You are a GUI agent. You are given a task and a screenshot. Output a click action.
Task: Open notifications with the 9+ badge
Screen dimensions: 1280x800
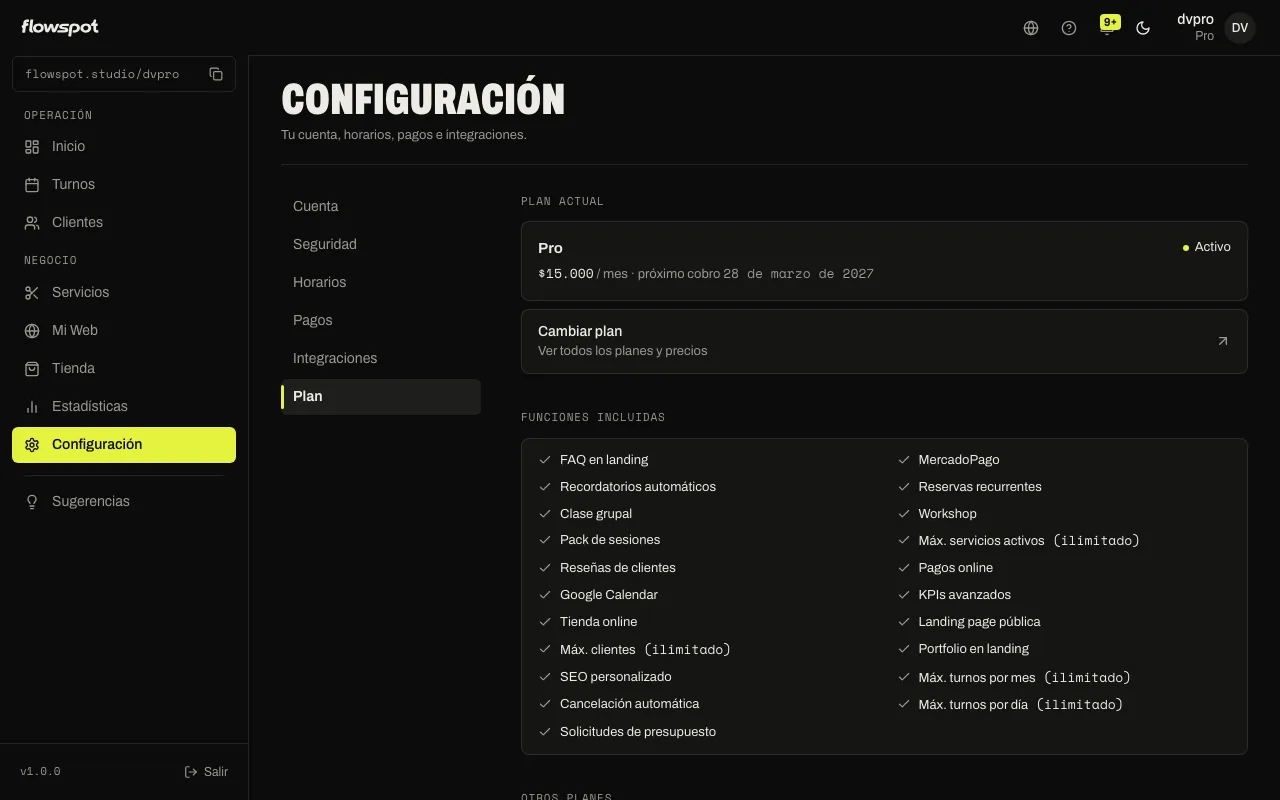(1107, 26)
